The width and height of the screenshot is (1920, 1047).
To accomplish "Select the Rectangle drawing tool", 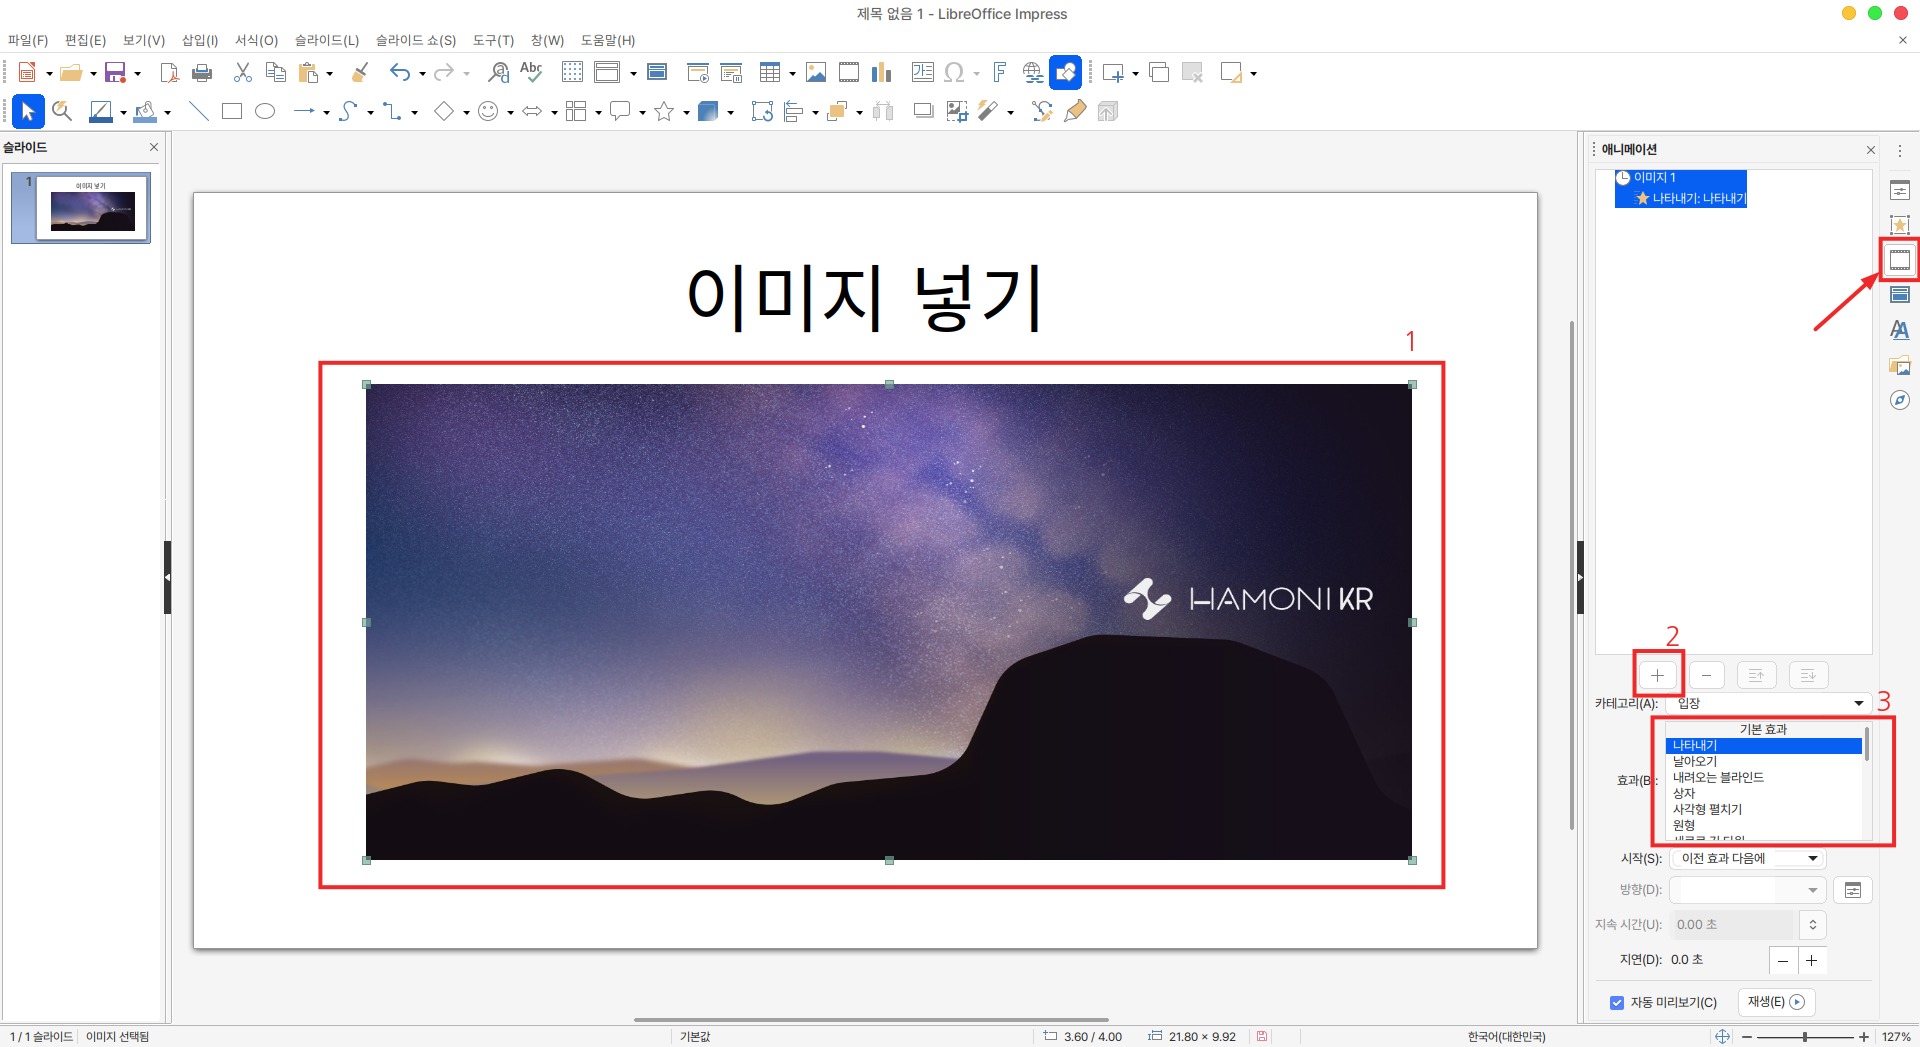I will coord(232,112).
